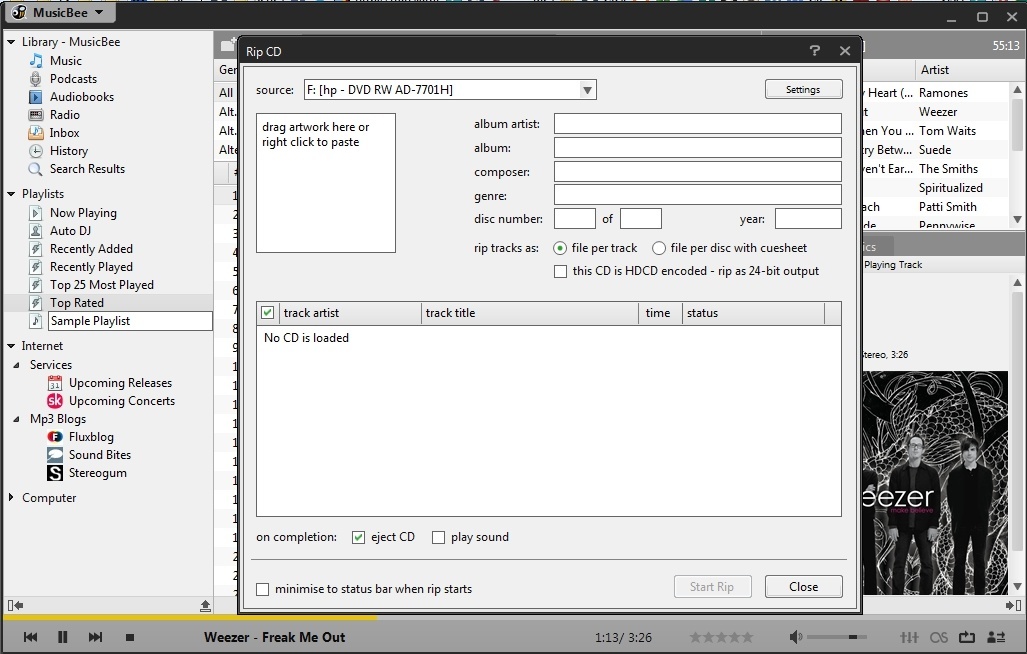Enable HDCD encoded 24-bit rip option

pos(561,271)
